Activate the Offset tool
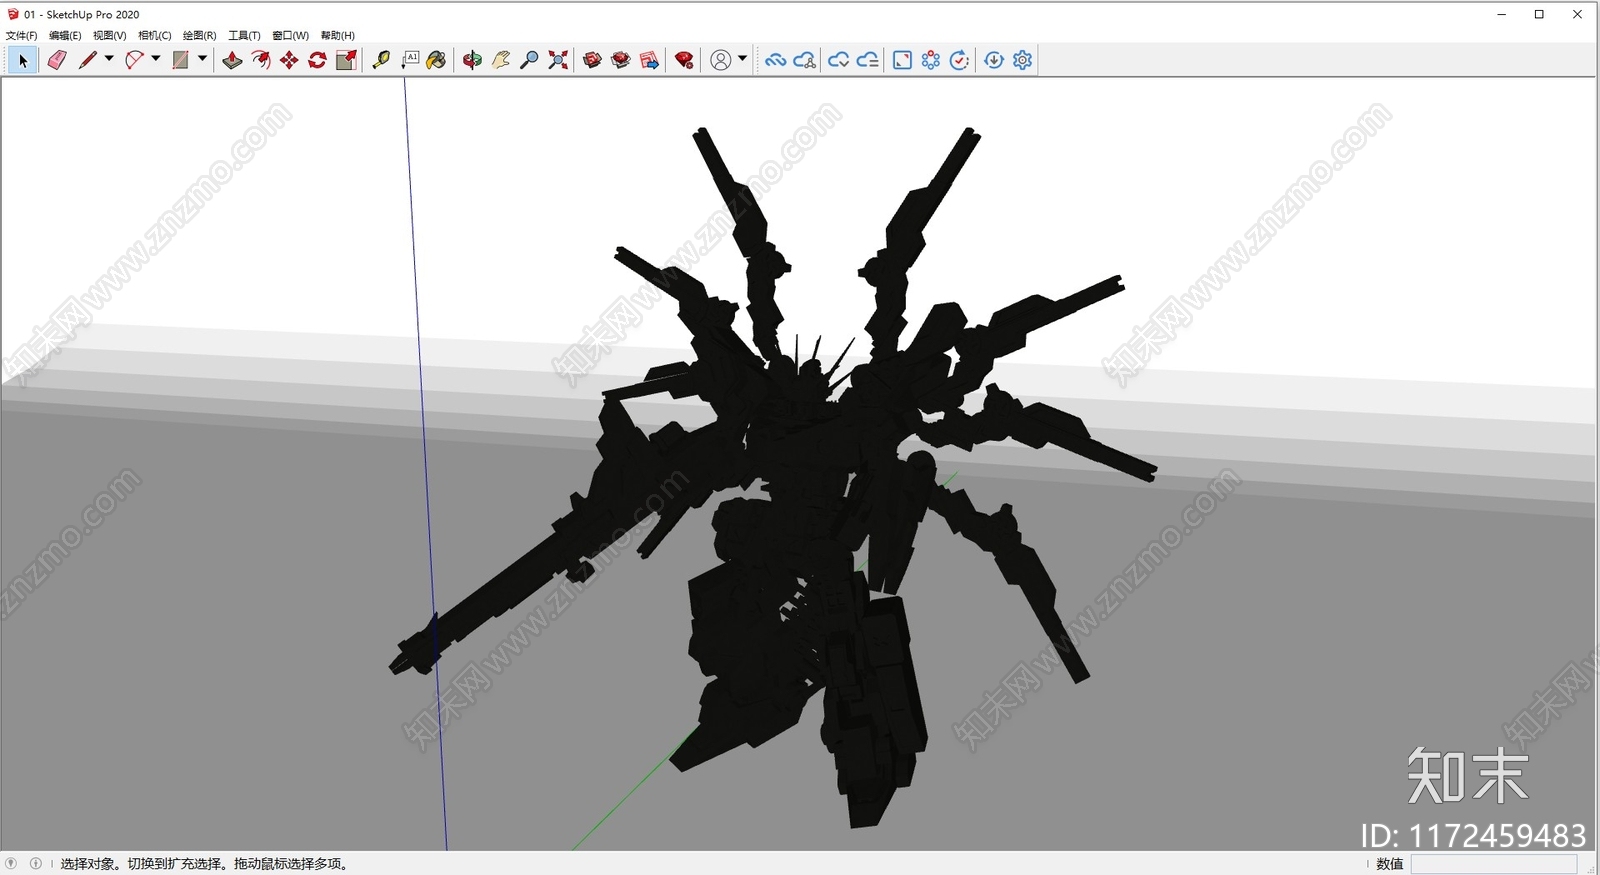The image size is (1600, 875). pyautogui.click(x=261, y=60)
